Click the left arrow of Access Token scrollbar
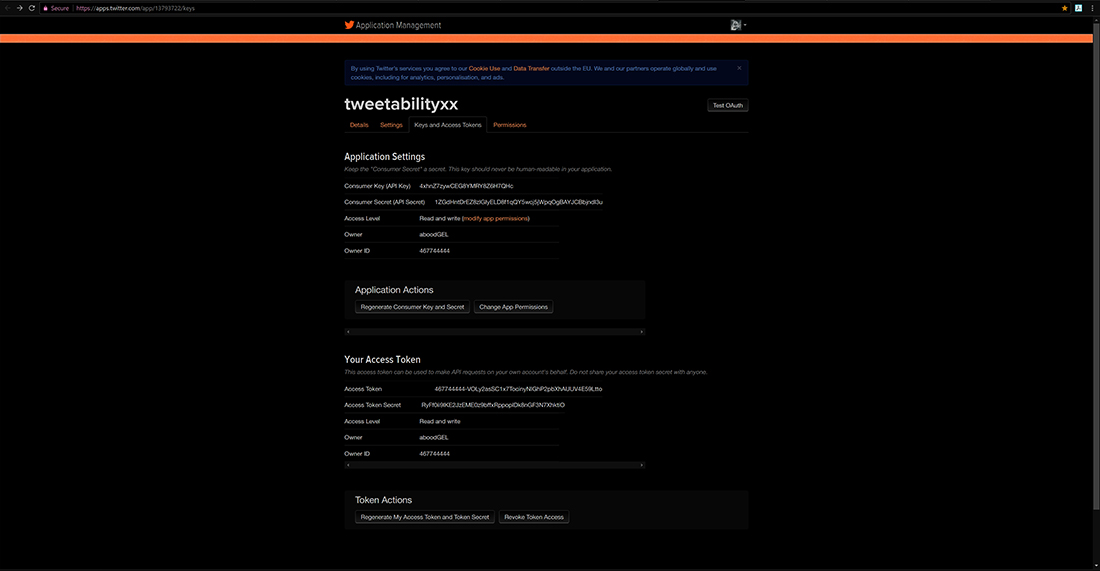Screen dimensions: 1100x571 (348, 465)
